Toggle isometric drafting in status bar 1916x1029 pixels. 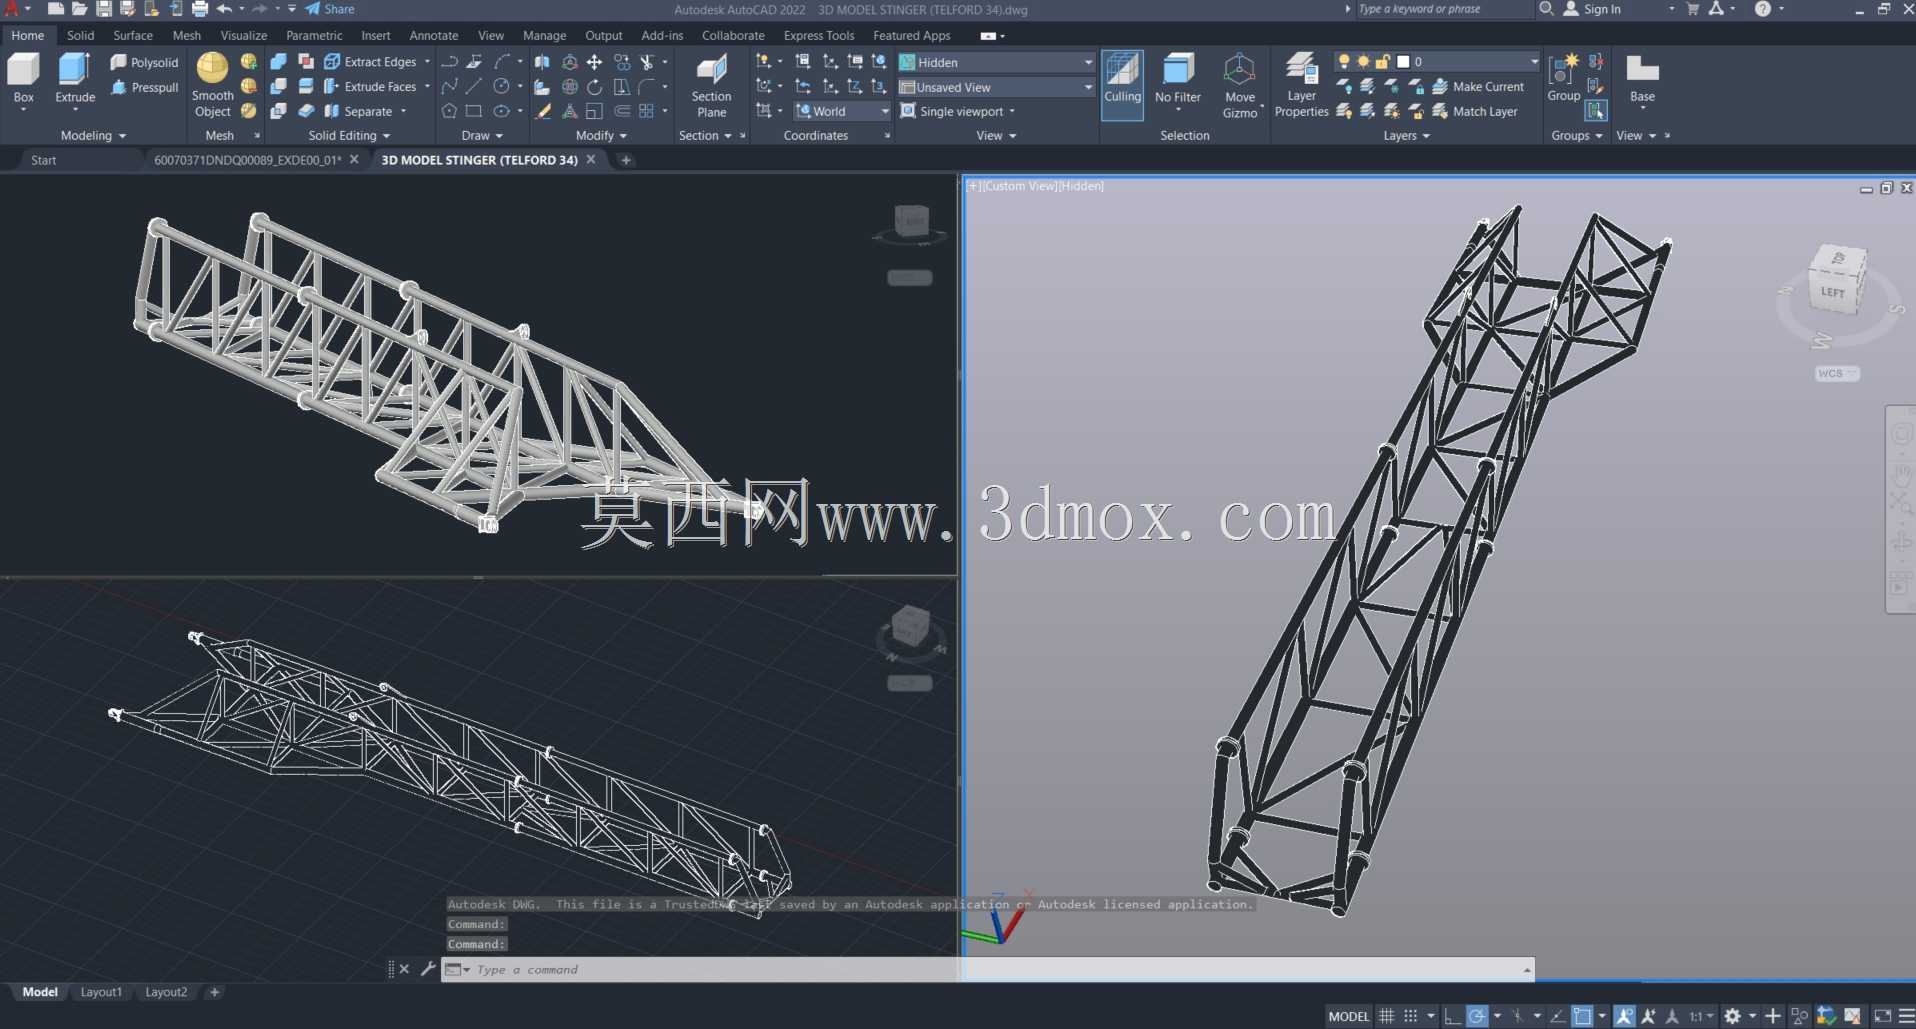coord(1518,1016)
